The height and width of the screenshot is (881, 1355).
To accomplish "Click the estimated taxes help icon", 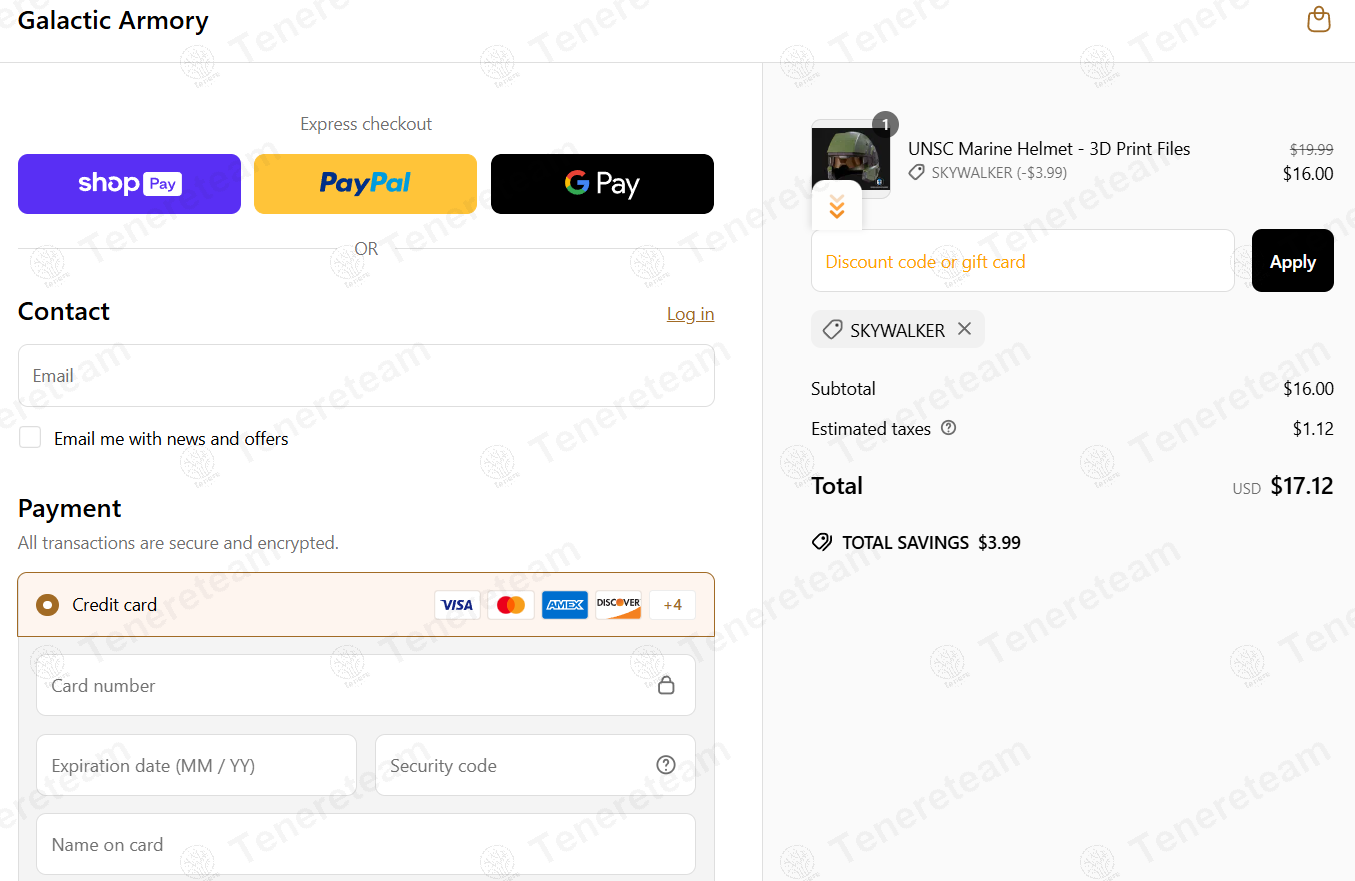I will tap(949, 428).
